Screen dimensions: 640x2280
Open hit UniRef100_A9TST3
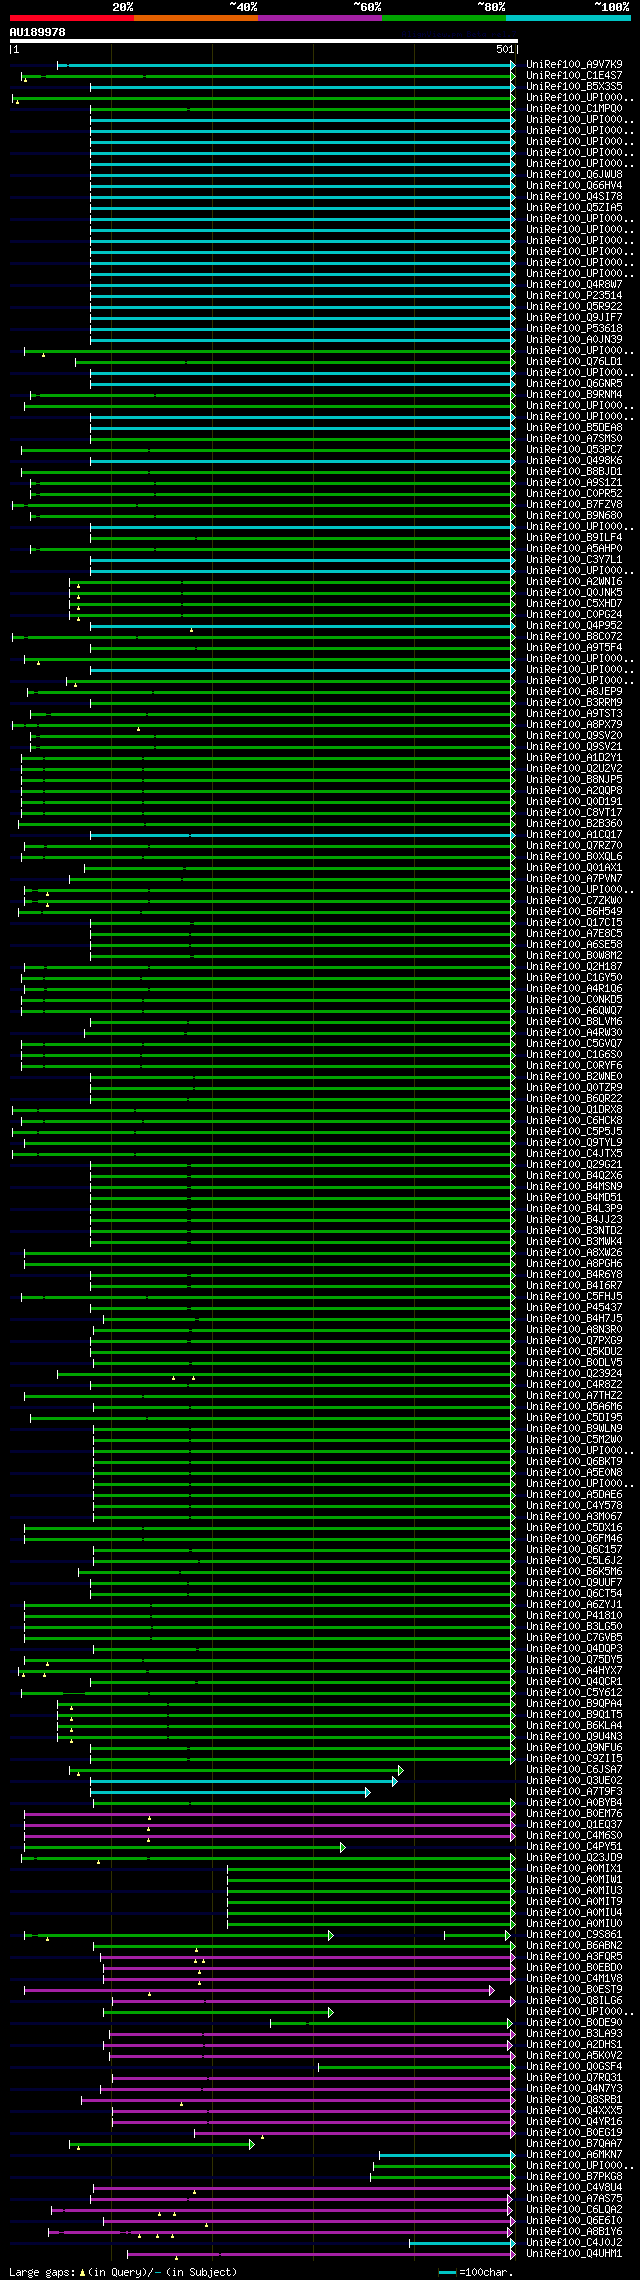(x=574, y=714)
